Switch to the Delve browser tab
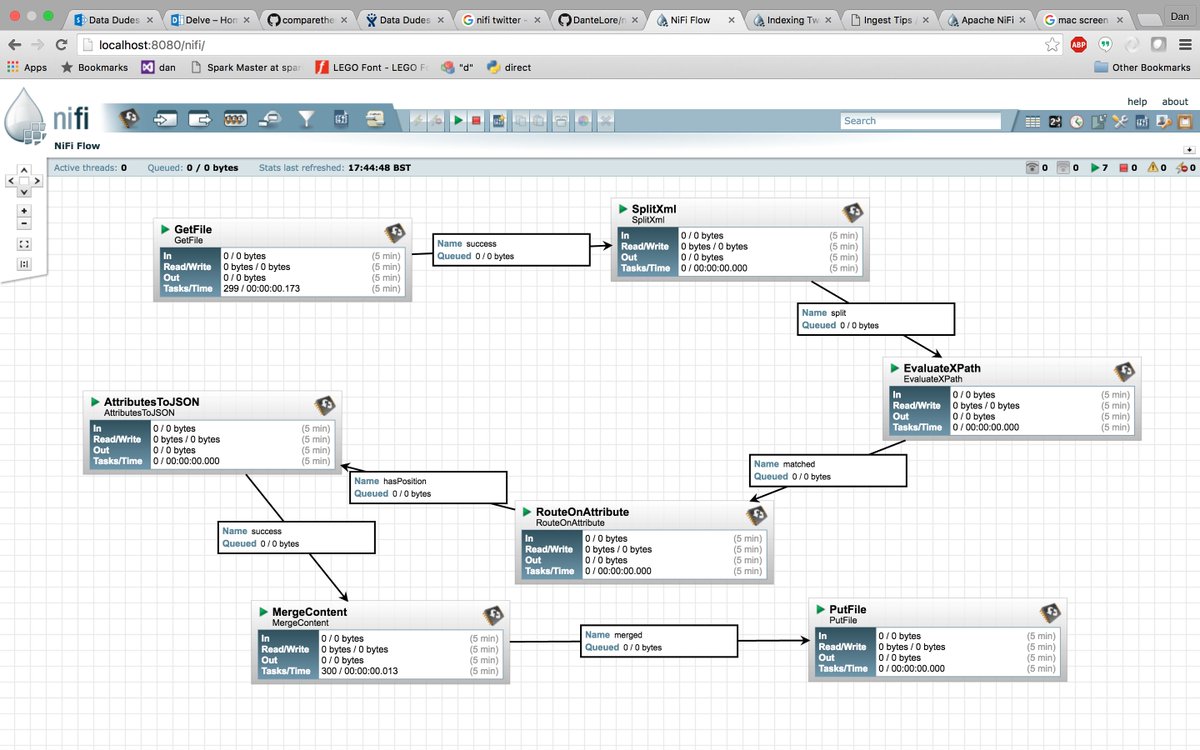 209,19
